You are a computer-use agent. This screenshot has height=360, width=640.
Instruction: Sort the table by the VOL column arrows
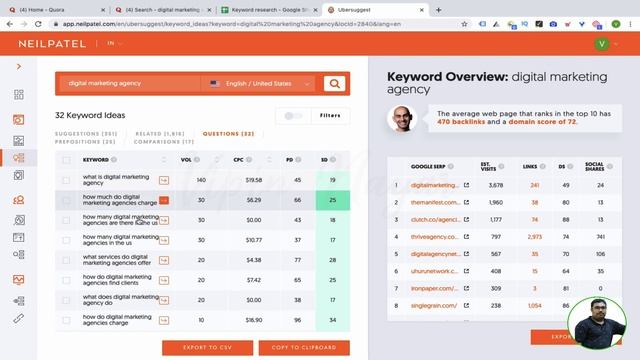217,160
